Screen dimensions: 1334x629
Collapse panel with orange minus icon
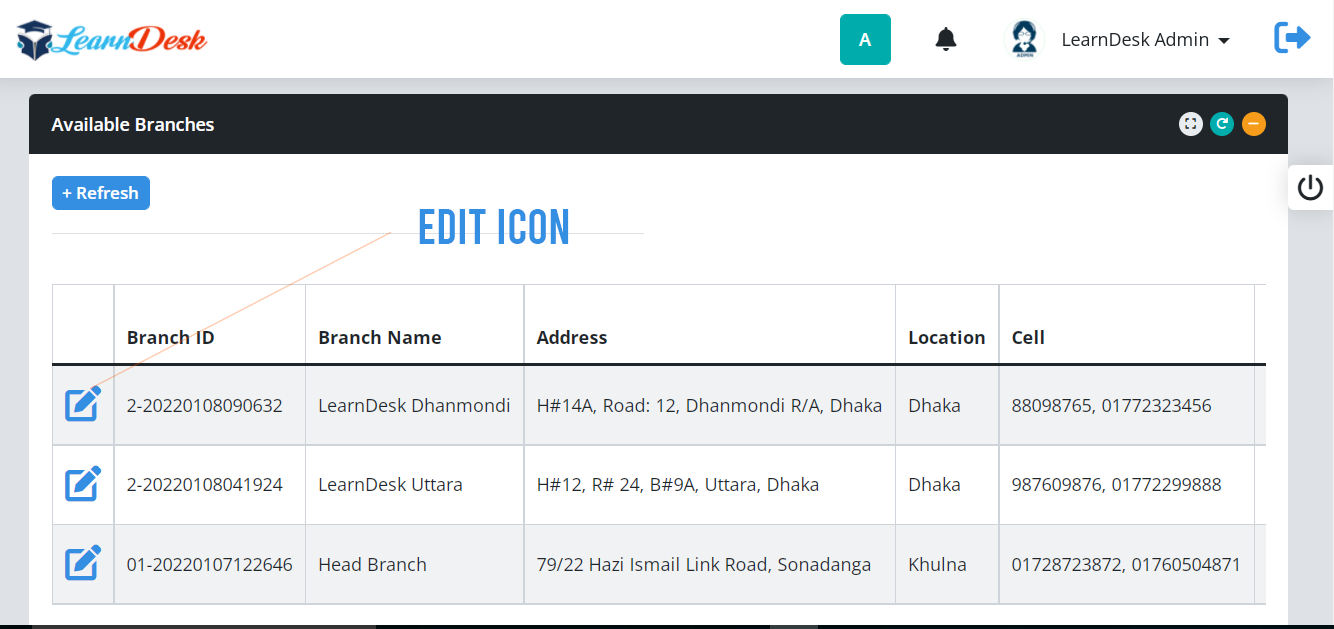(1254, 124)
